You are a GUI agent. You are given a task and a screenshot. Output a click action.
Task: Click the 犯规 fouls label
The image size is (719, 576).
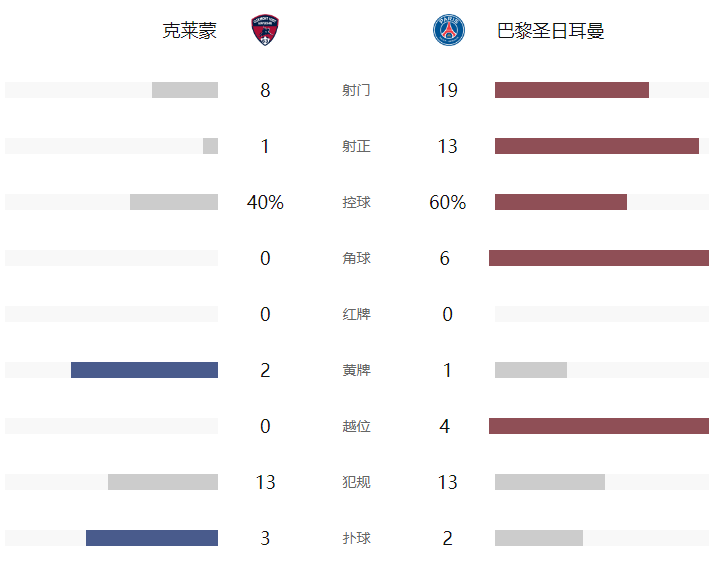[356, 482]
